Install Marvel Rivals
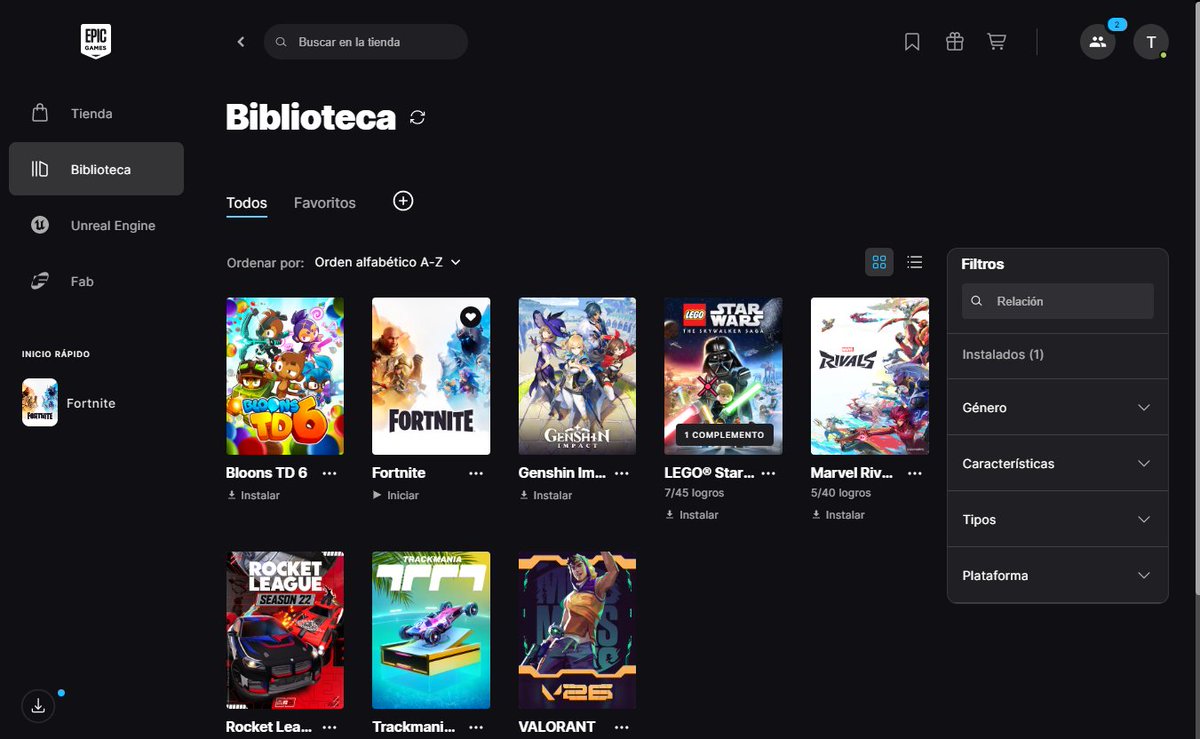Screen dimensions: 1200x739 [838, 515]
